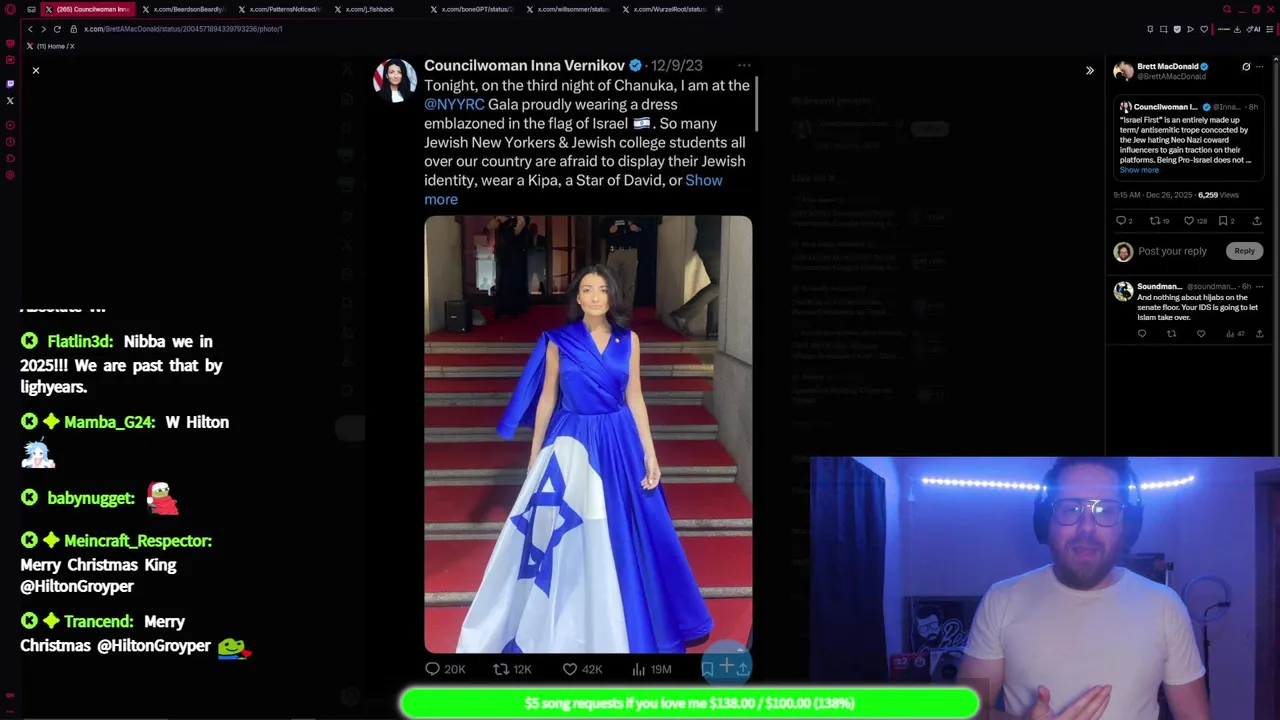Like Brett MacDonald's post with 128 likes

click(1195, 221)
